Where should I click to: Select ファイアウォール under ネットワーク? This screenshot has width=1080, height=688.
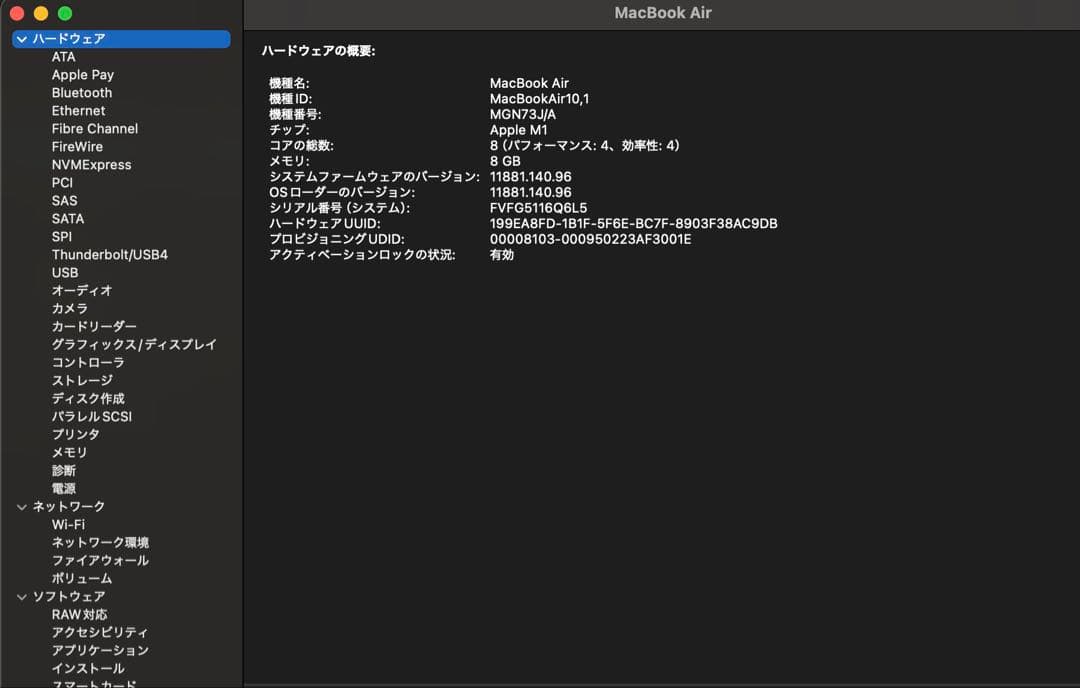click(100, 560)
